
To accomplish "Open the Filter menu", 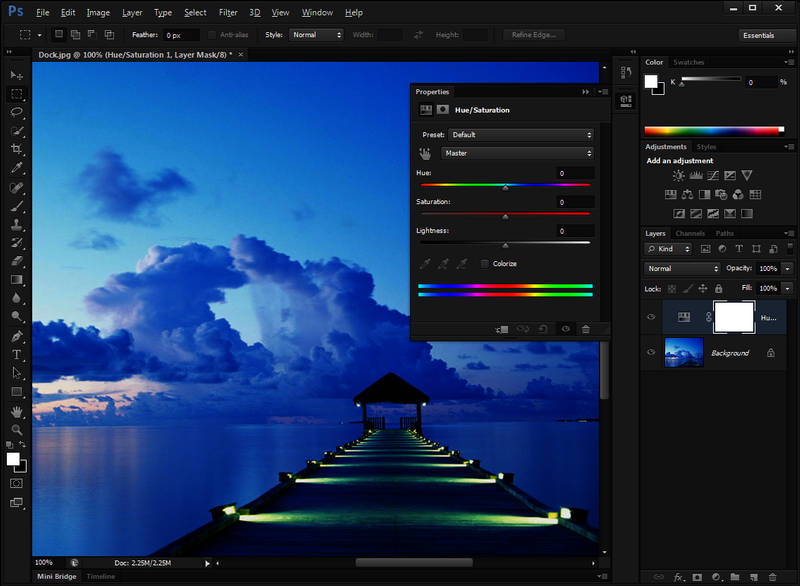I will pyautogui.click(x=228, y=13).
